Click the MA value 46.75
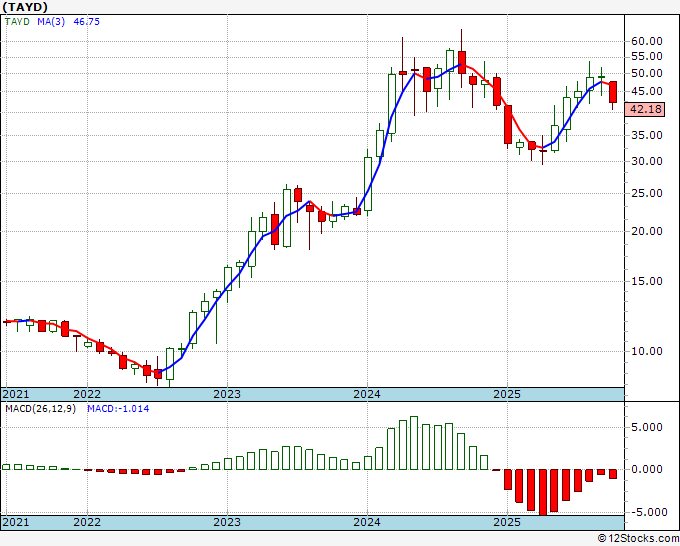Screen dimensions: 680x546 pyautogui.click(x=86, y=22)
